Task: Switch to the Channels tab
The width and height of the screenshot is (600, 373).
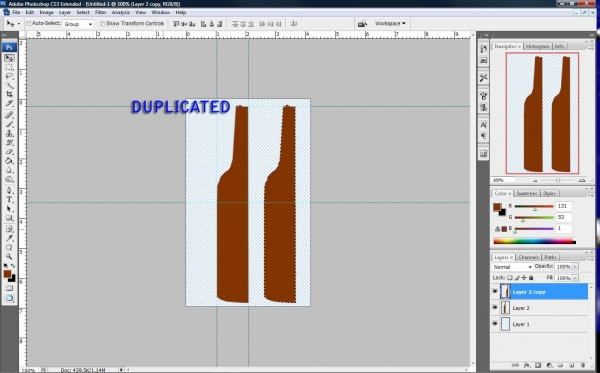Action: 528,257
